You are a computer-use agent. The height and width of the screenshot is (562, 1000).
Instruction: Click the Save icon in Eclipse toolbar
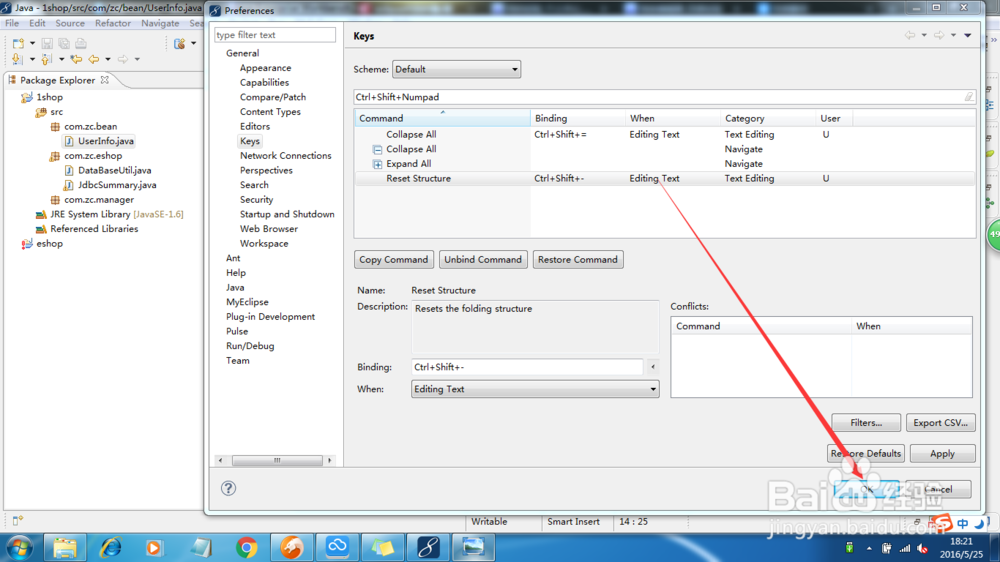[x=47, y=43]
